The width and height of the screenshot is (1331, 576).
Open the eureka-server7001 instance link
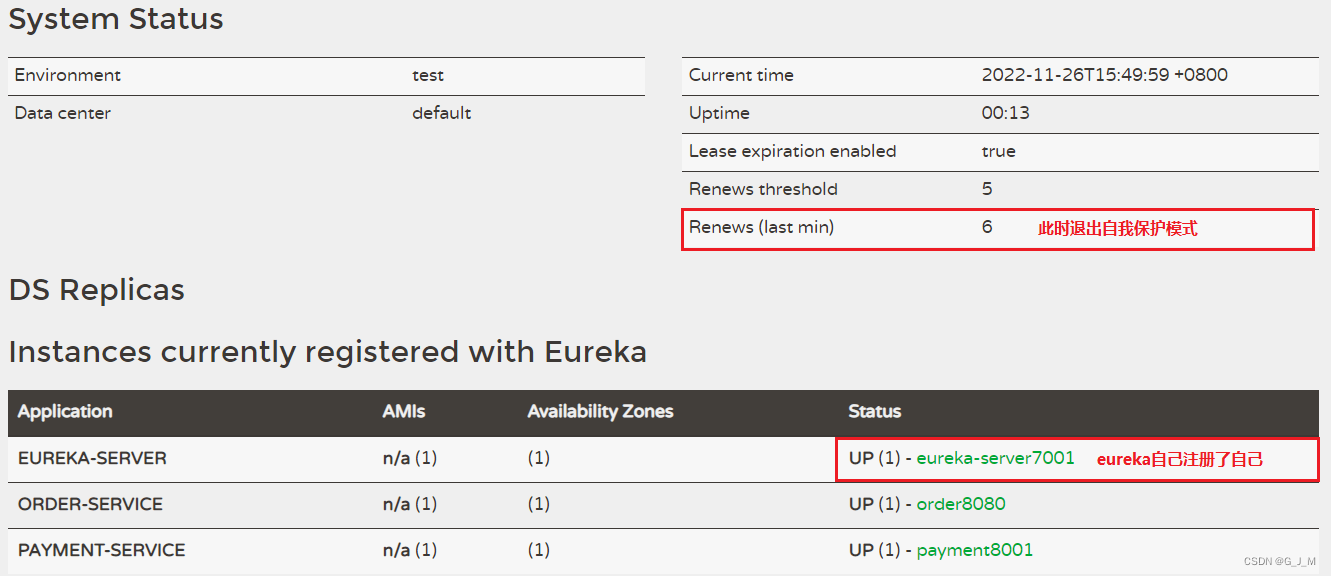coord(995,458)
